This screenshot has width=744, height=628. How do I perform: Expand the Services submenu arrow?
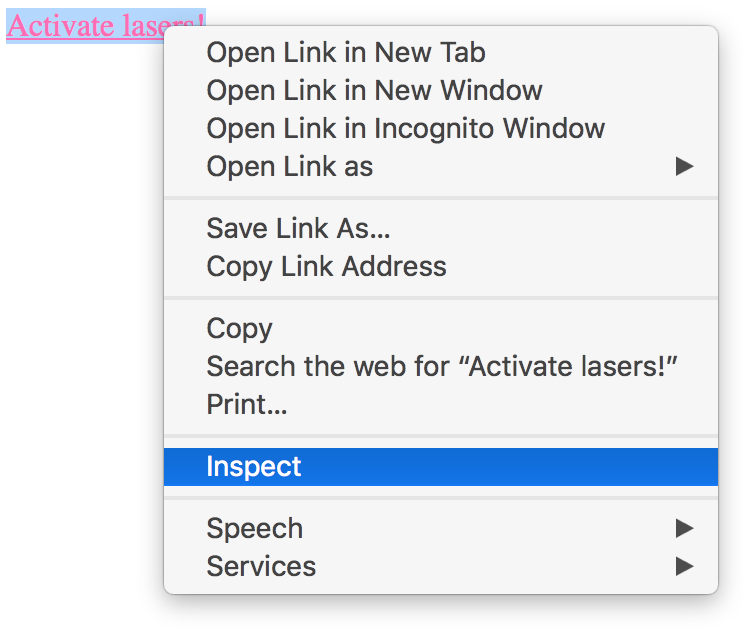[684, 566]
